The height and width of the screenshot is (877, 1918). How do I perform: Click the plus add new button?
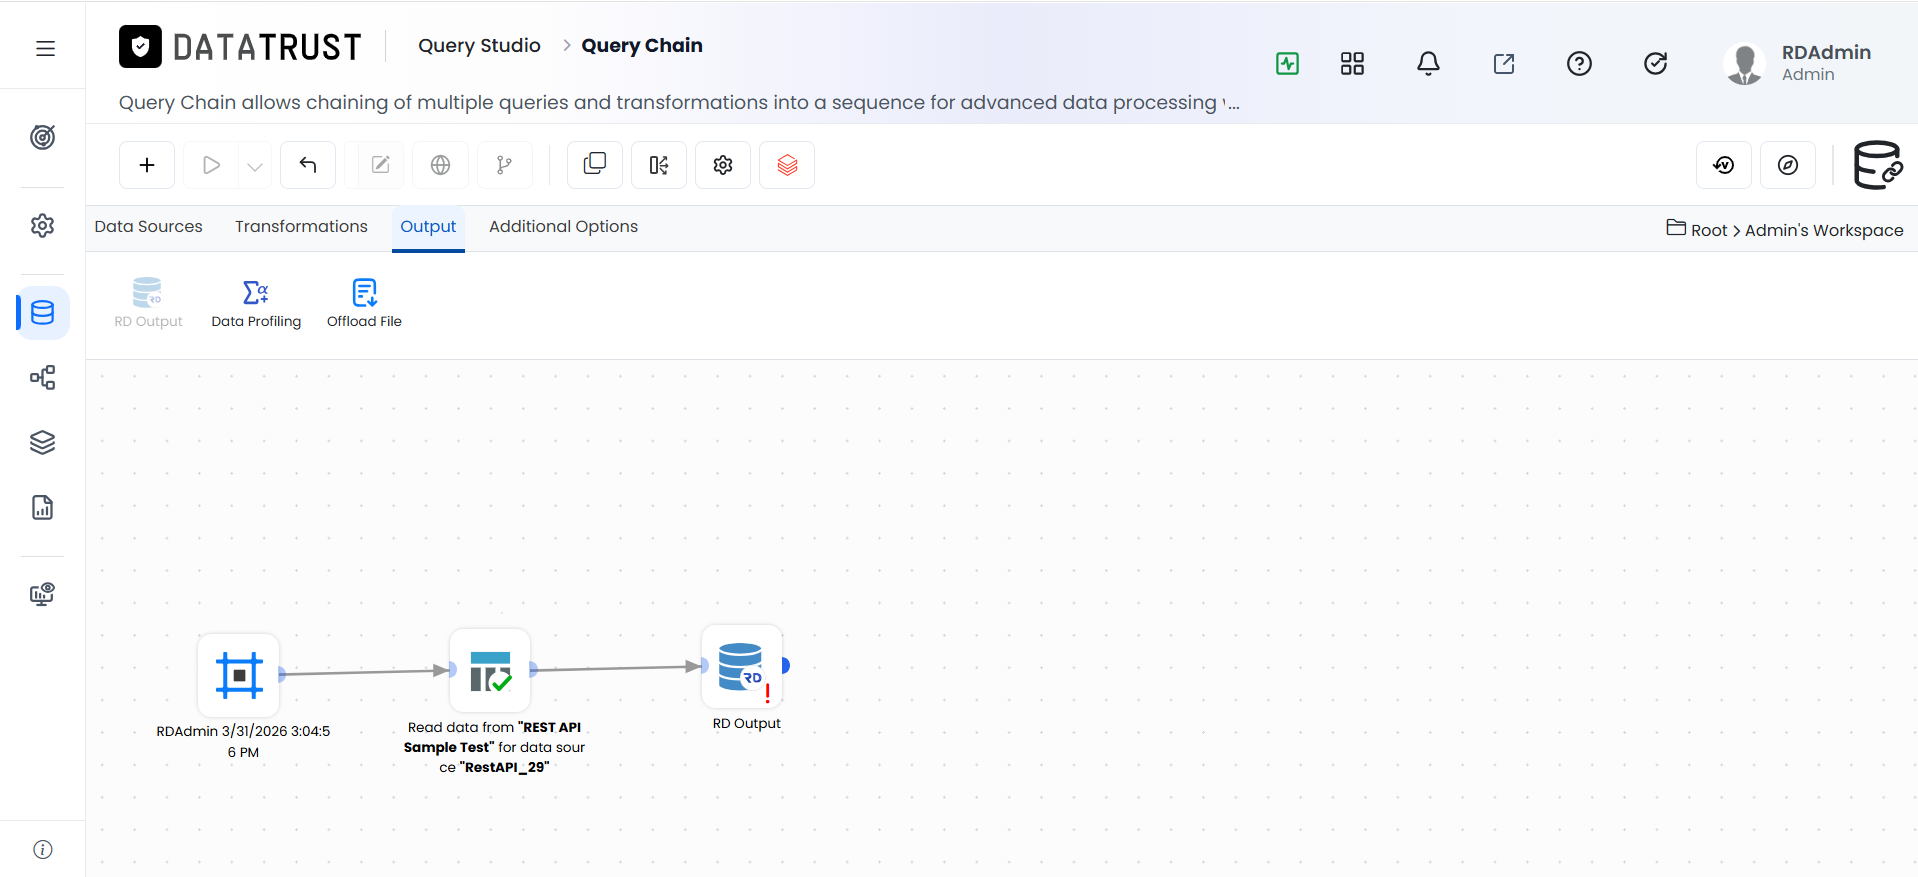(147, 165)
